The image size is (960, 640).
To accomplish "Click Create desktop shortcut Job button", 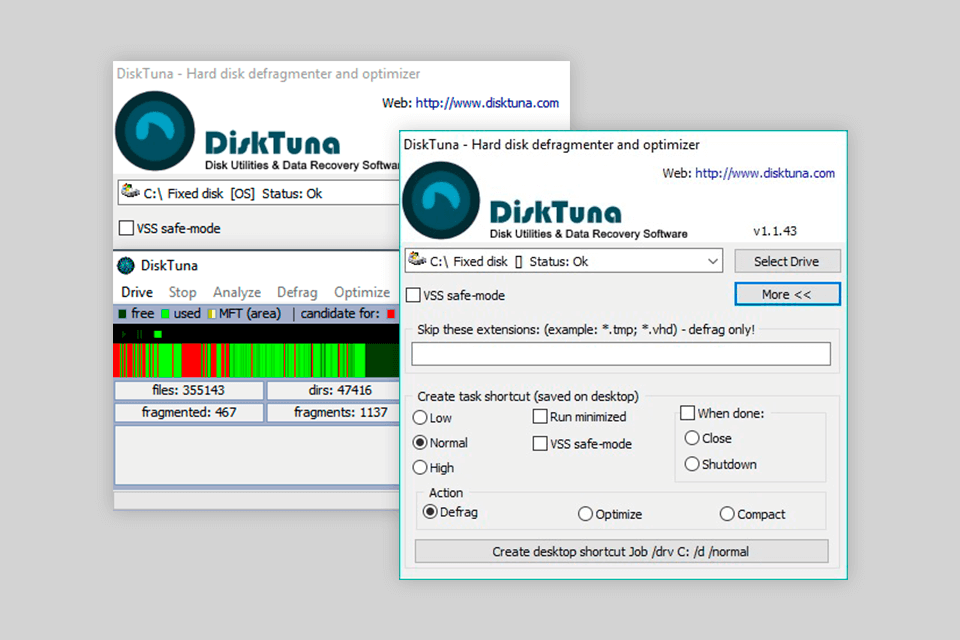I will point(621,551).
